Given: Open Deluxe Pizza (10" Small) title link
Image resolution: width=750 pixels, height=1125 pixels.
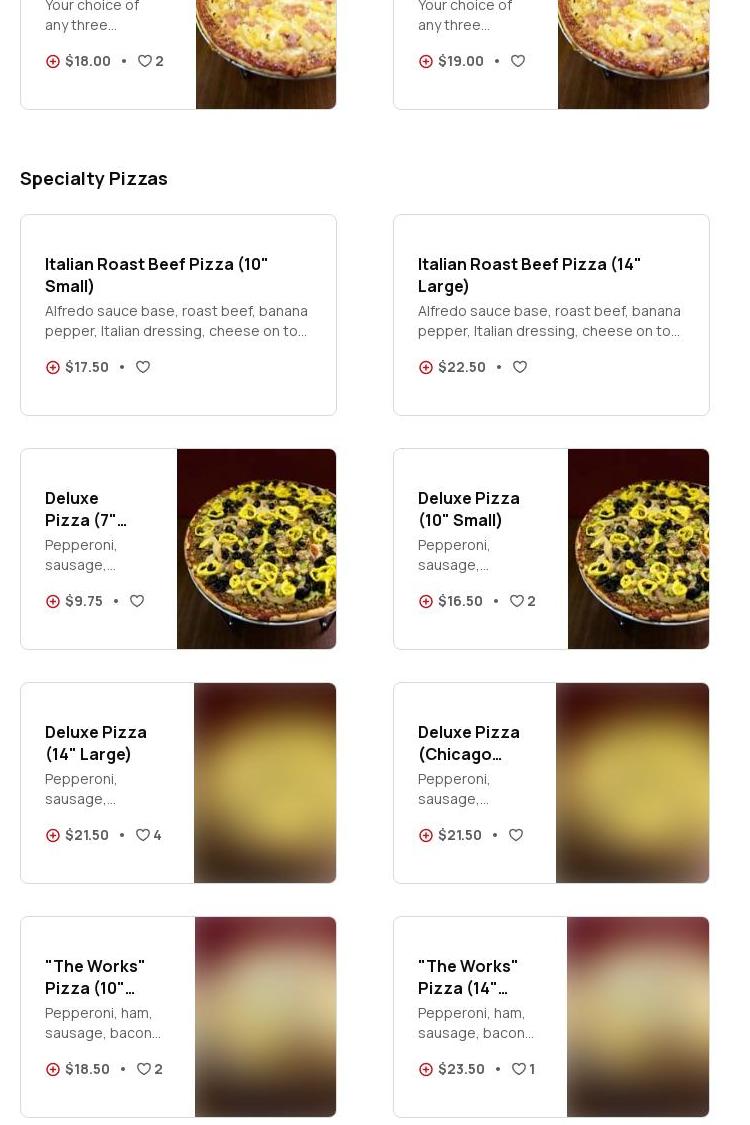Looking at the screenshot, I should (468, 509).
